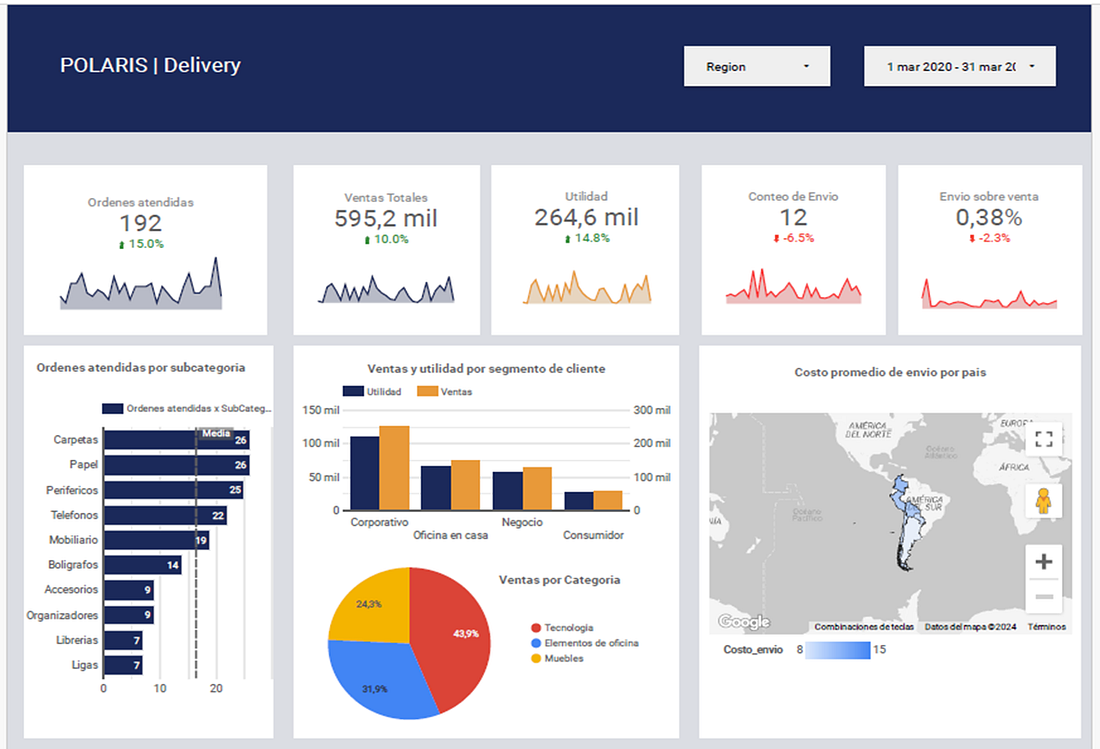This screenshot has width=1100, height=749.
Task: Select the Telefonos bar showing 22
Action: 166,515
